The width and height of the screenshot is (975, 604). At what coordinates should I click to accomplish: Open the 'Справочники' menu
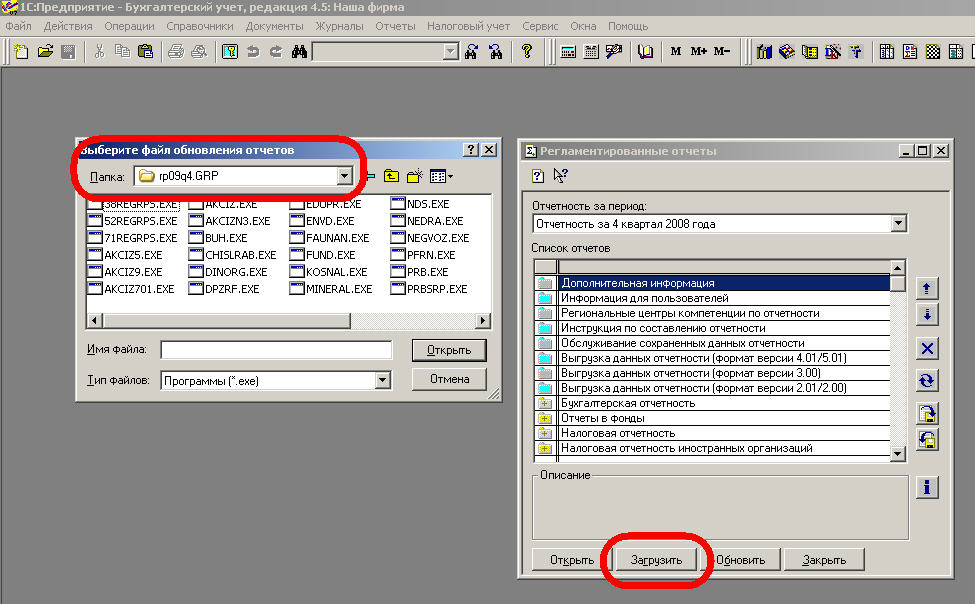(x=200, y=25)
